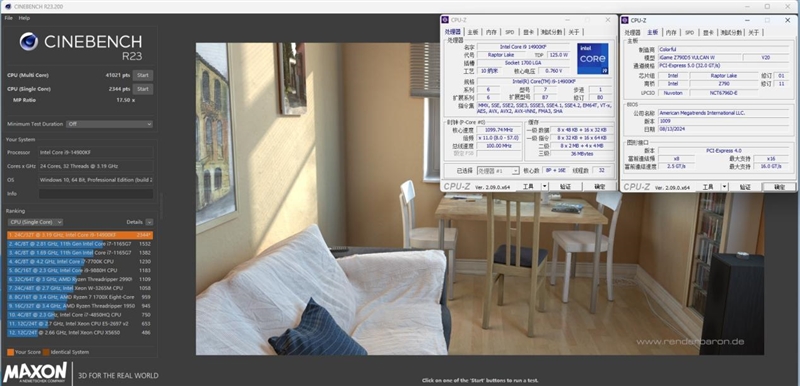Viewport: 800px width, 386px height.
Task: Select ranking row 1 i9-14900KF
Action: point(80,235)
